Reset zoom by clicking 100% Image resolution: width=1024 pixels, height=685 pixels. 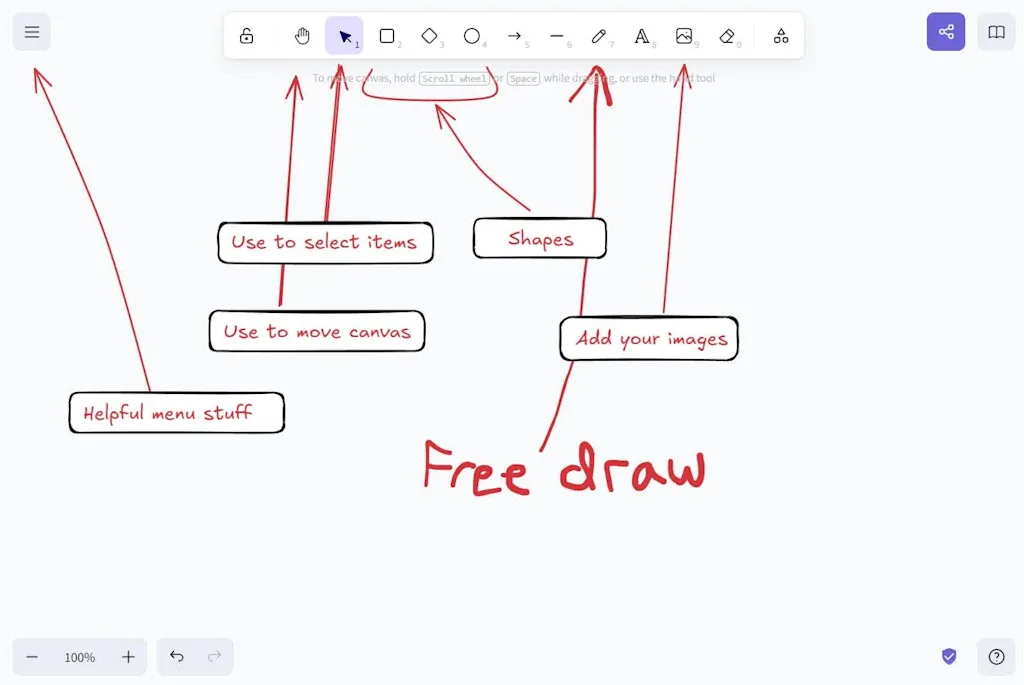coord(80,657)
